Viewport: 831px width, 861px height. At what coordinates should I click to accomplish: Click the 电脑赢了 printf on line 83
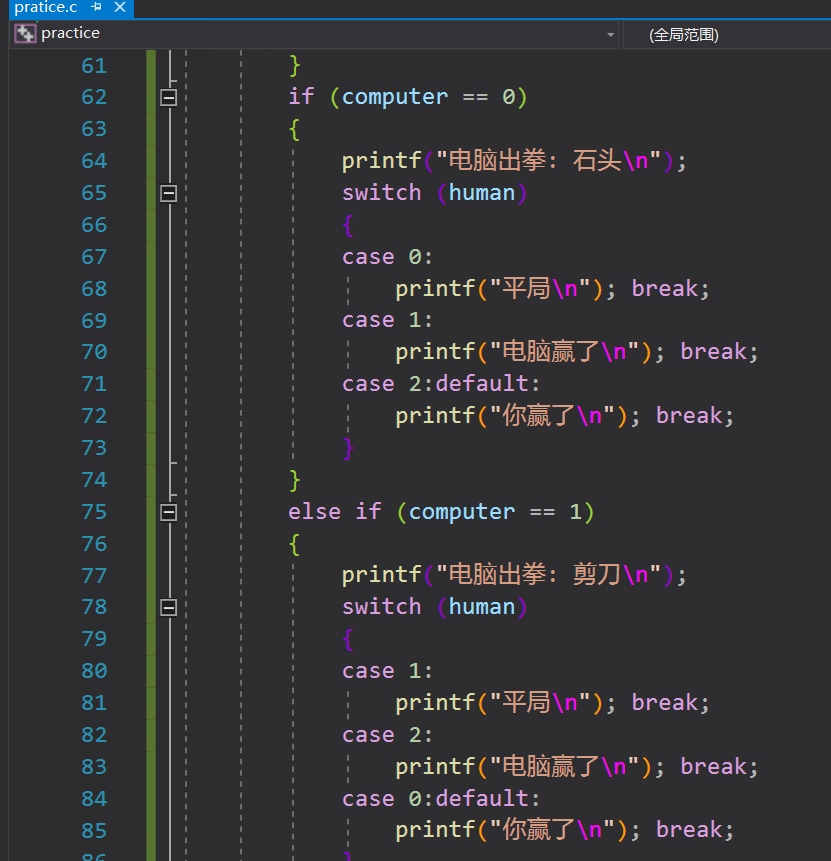tap(530, 767)
